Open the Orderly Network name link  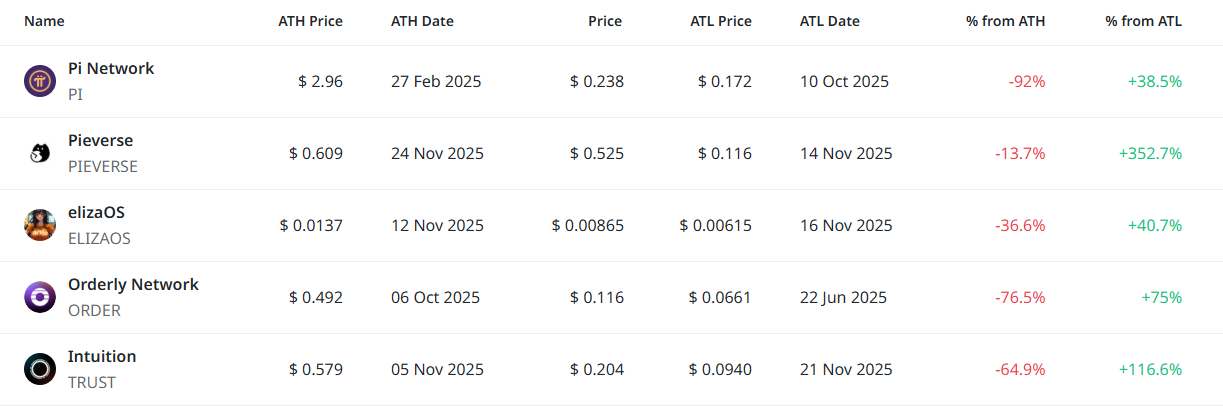pos(133,285)
